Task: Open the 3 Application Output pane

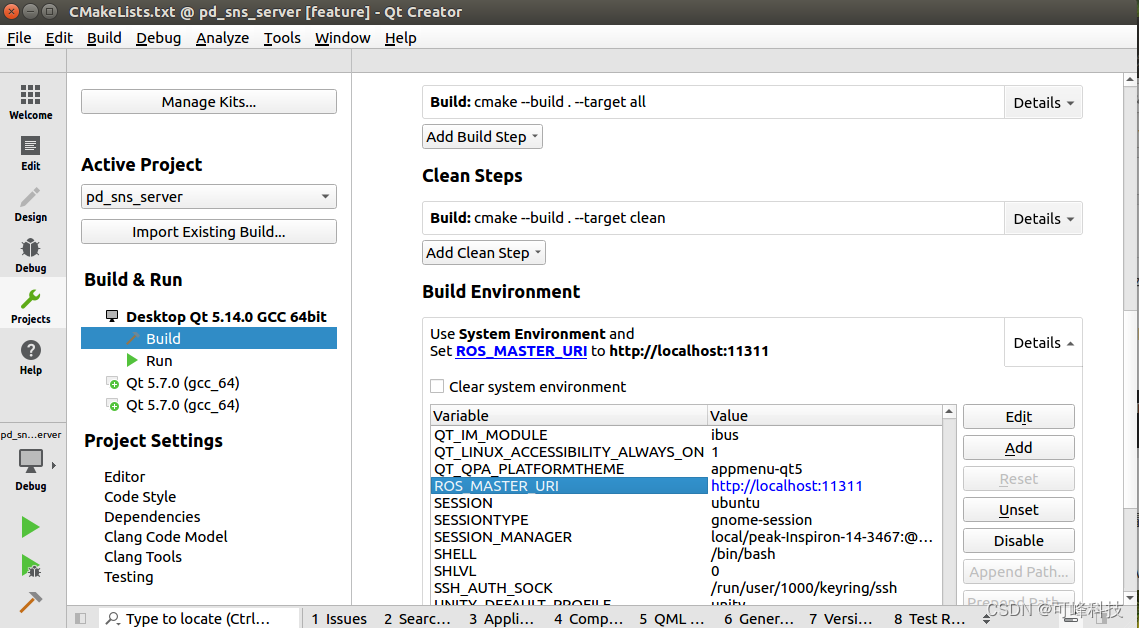Action: (501, 619)
